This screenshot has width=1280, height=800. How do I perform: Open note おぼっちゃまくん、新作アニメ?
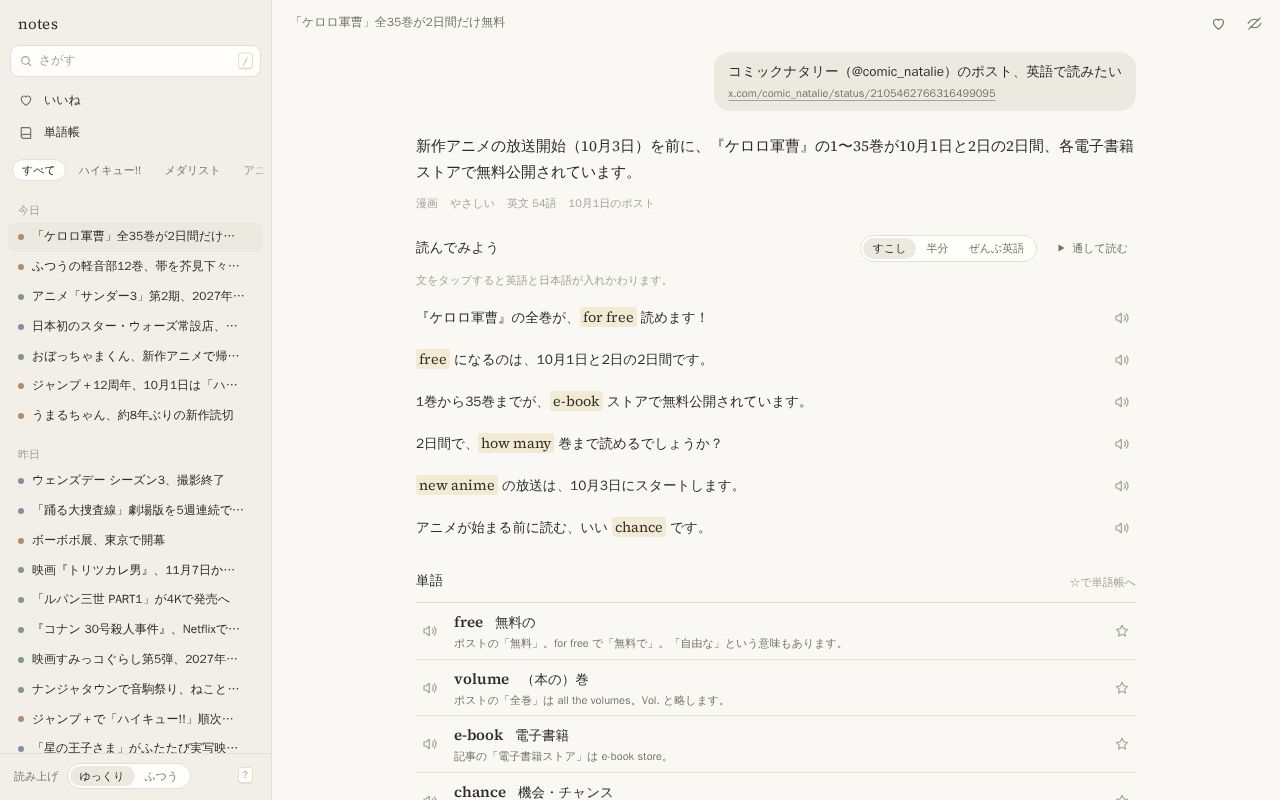click(x=135, y=356)
